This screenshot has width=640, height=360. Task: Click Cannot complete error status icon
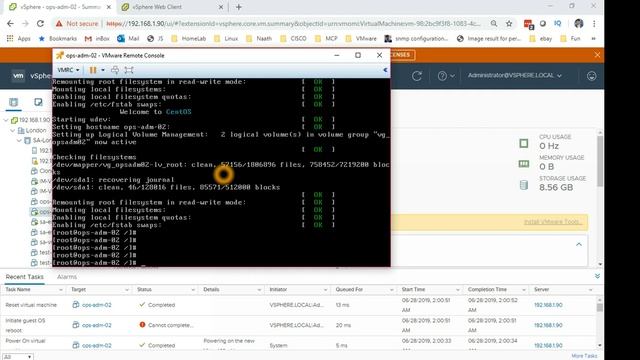pos(142,325)
